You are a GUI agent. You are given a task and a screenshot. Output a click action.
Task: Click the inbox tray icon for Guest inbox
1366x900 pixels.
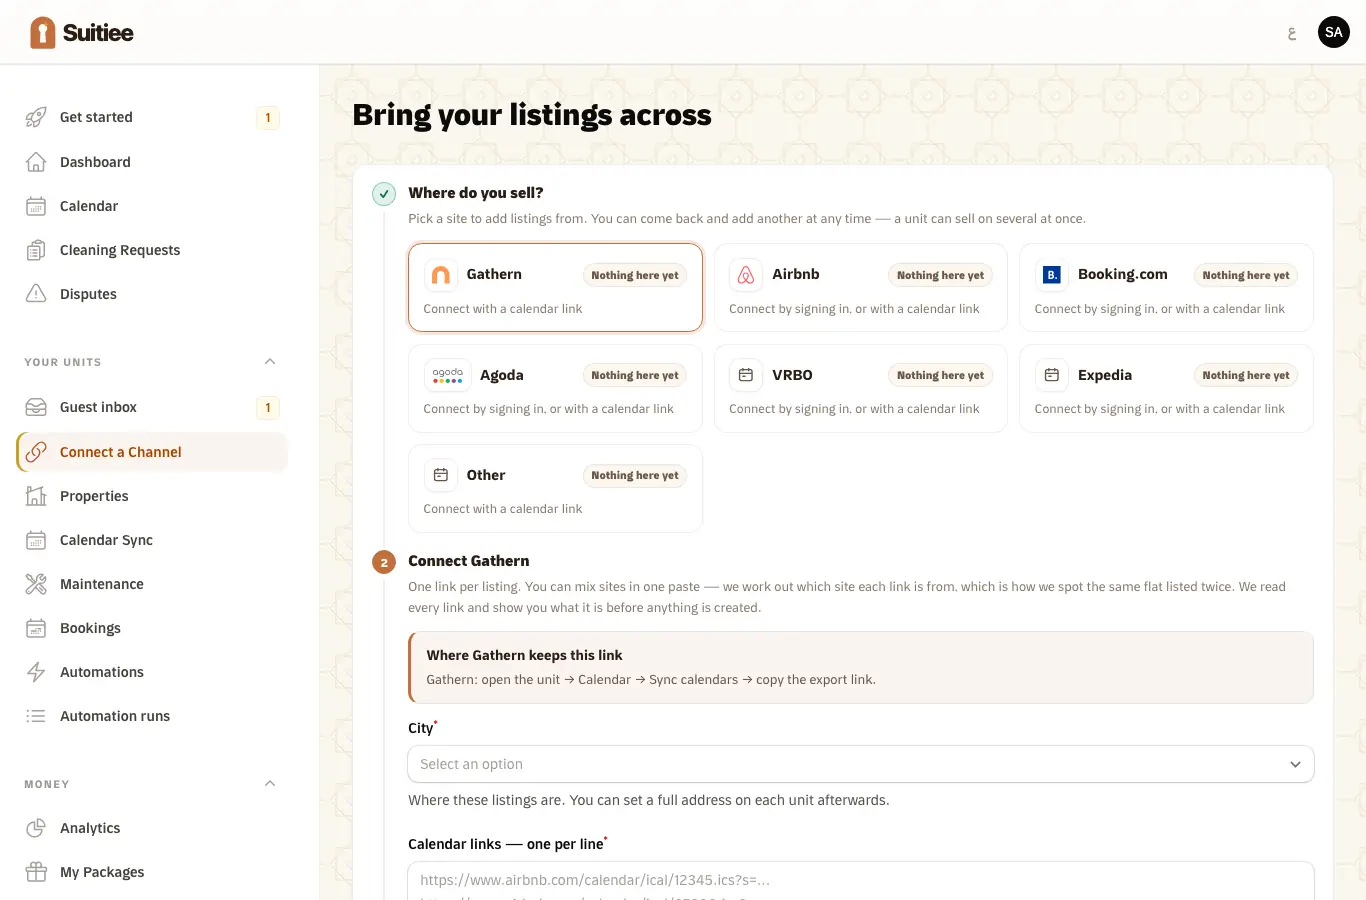click(x=36, y=407)
